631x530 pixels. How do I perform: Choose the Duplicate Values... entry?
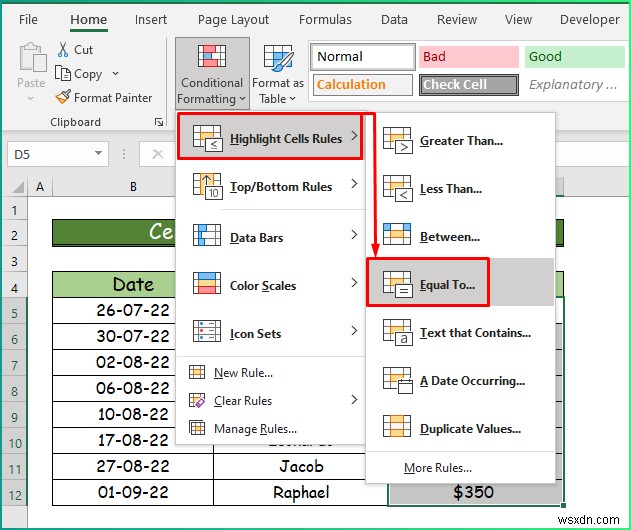pos(461,428)
